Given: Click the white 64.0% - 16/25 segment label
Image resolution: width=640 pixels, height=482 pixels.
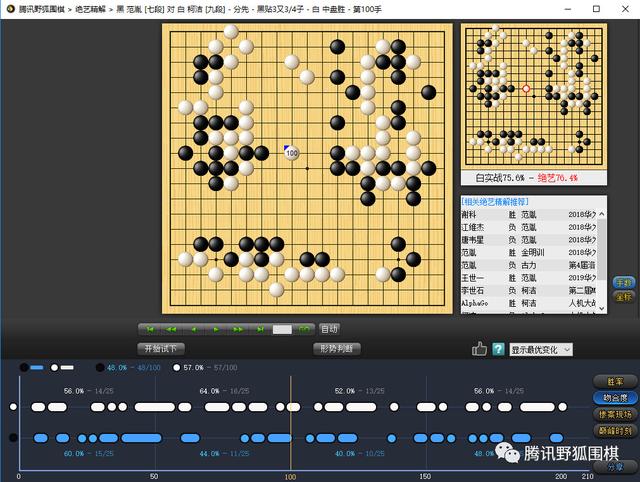Looking at the screenshot, I should point(224,391).
